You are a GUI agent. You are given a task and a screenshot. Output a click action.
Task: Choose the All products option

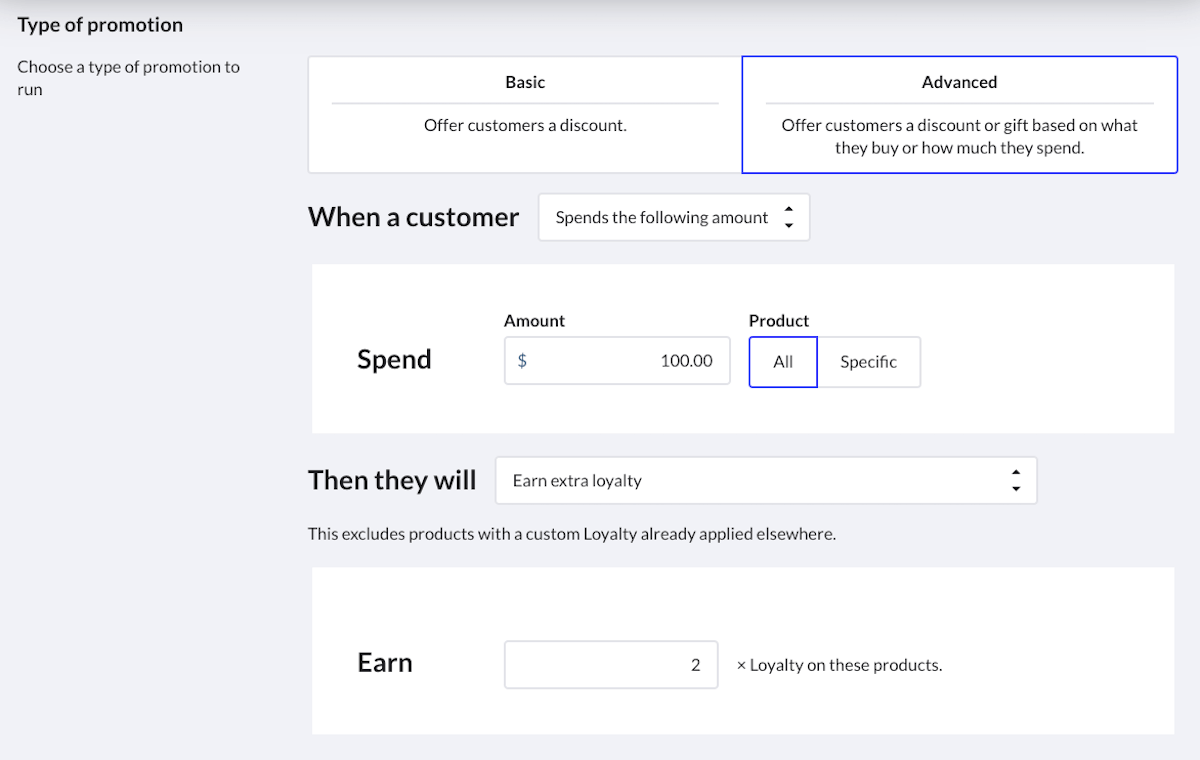[783, 362]
